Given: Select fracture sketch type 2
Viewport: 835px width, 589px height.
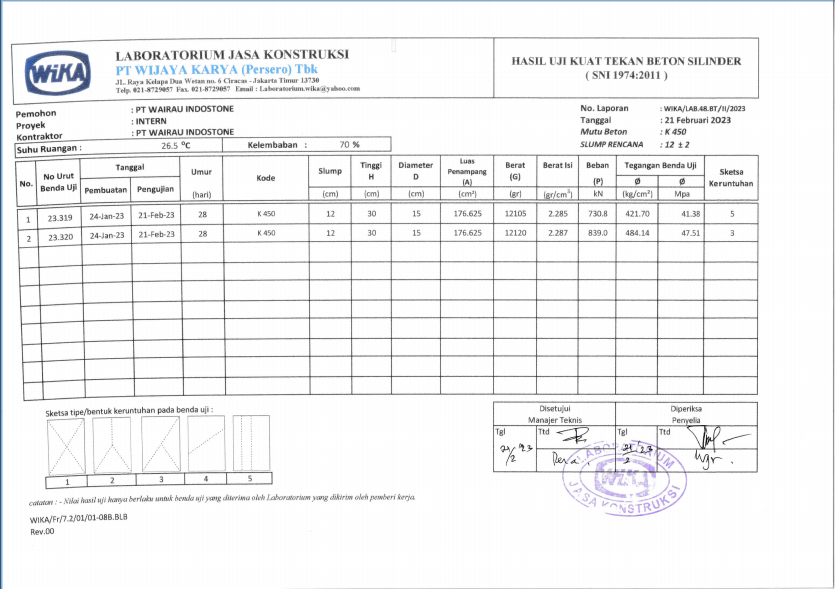Looking at the screenshot, I should pyautogui.click(x=110, y=445).
